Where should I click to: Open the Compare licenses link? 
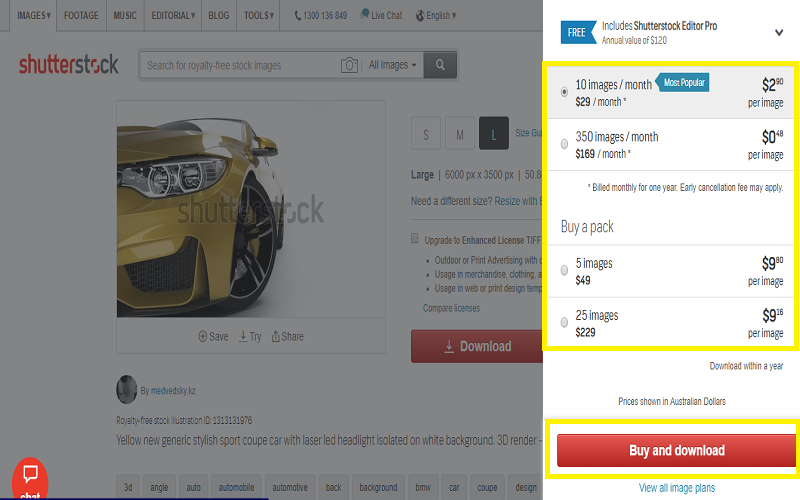(451, 308)
